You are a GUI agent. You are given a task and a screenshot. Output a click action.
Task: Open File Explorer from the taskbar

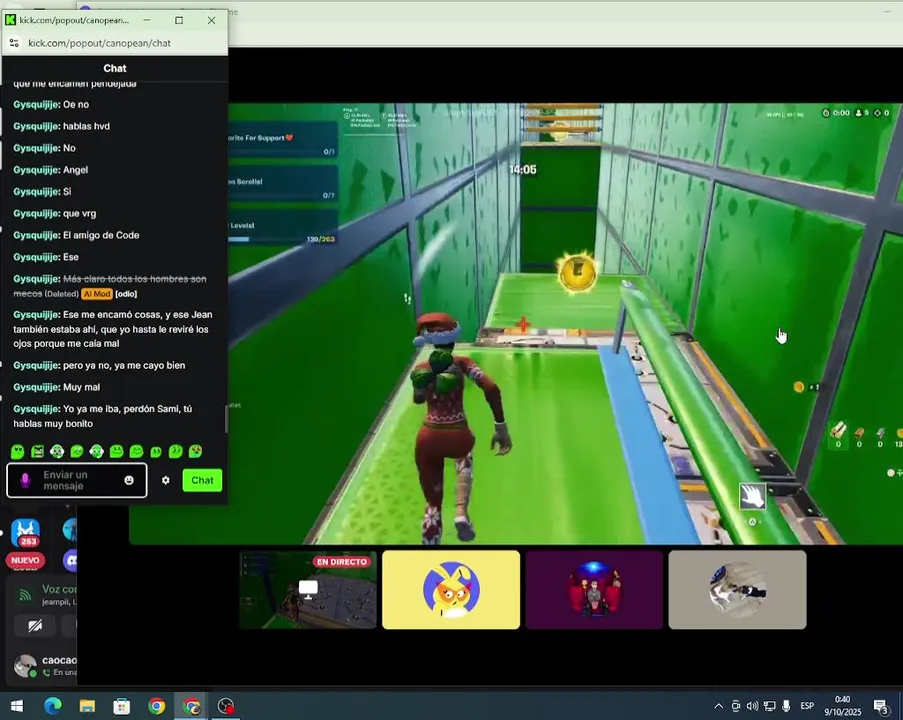(88, 706)
